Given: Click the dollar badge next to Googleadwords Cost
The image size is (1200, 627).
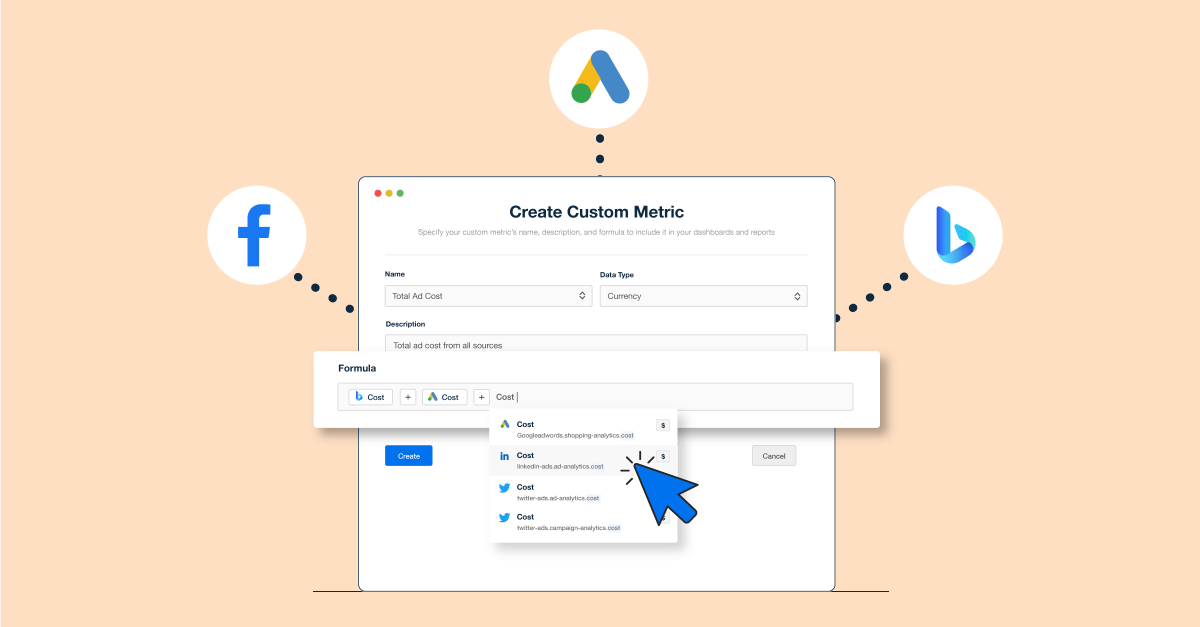Looking at the screenshot, I should 663,424.
